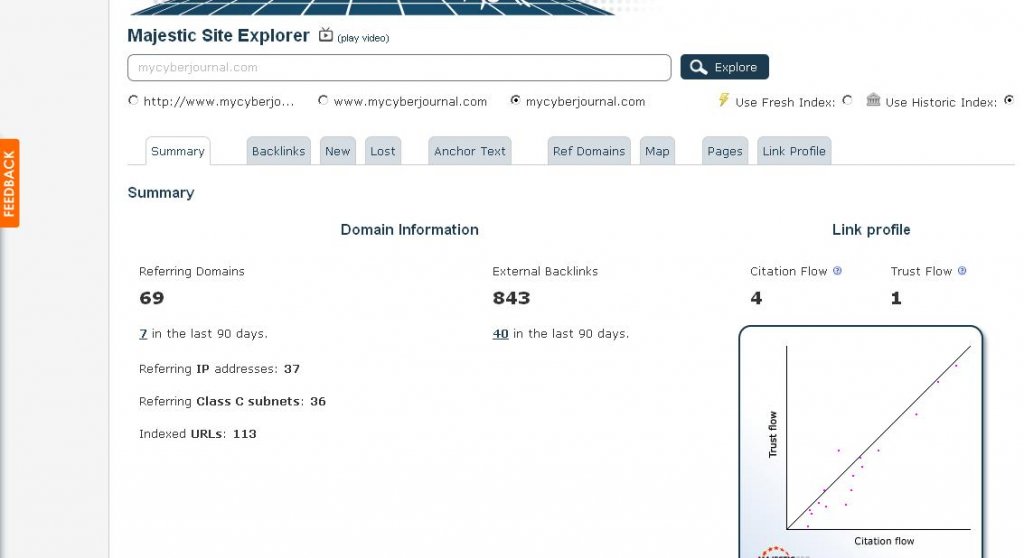
Task: Click the Domain Information heading
Action: click(409, 229)
